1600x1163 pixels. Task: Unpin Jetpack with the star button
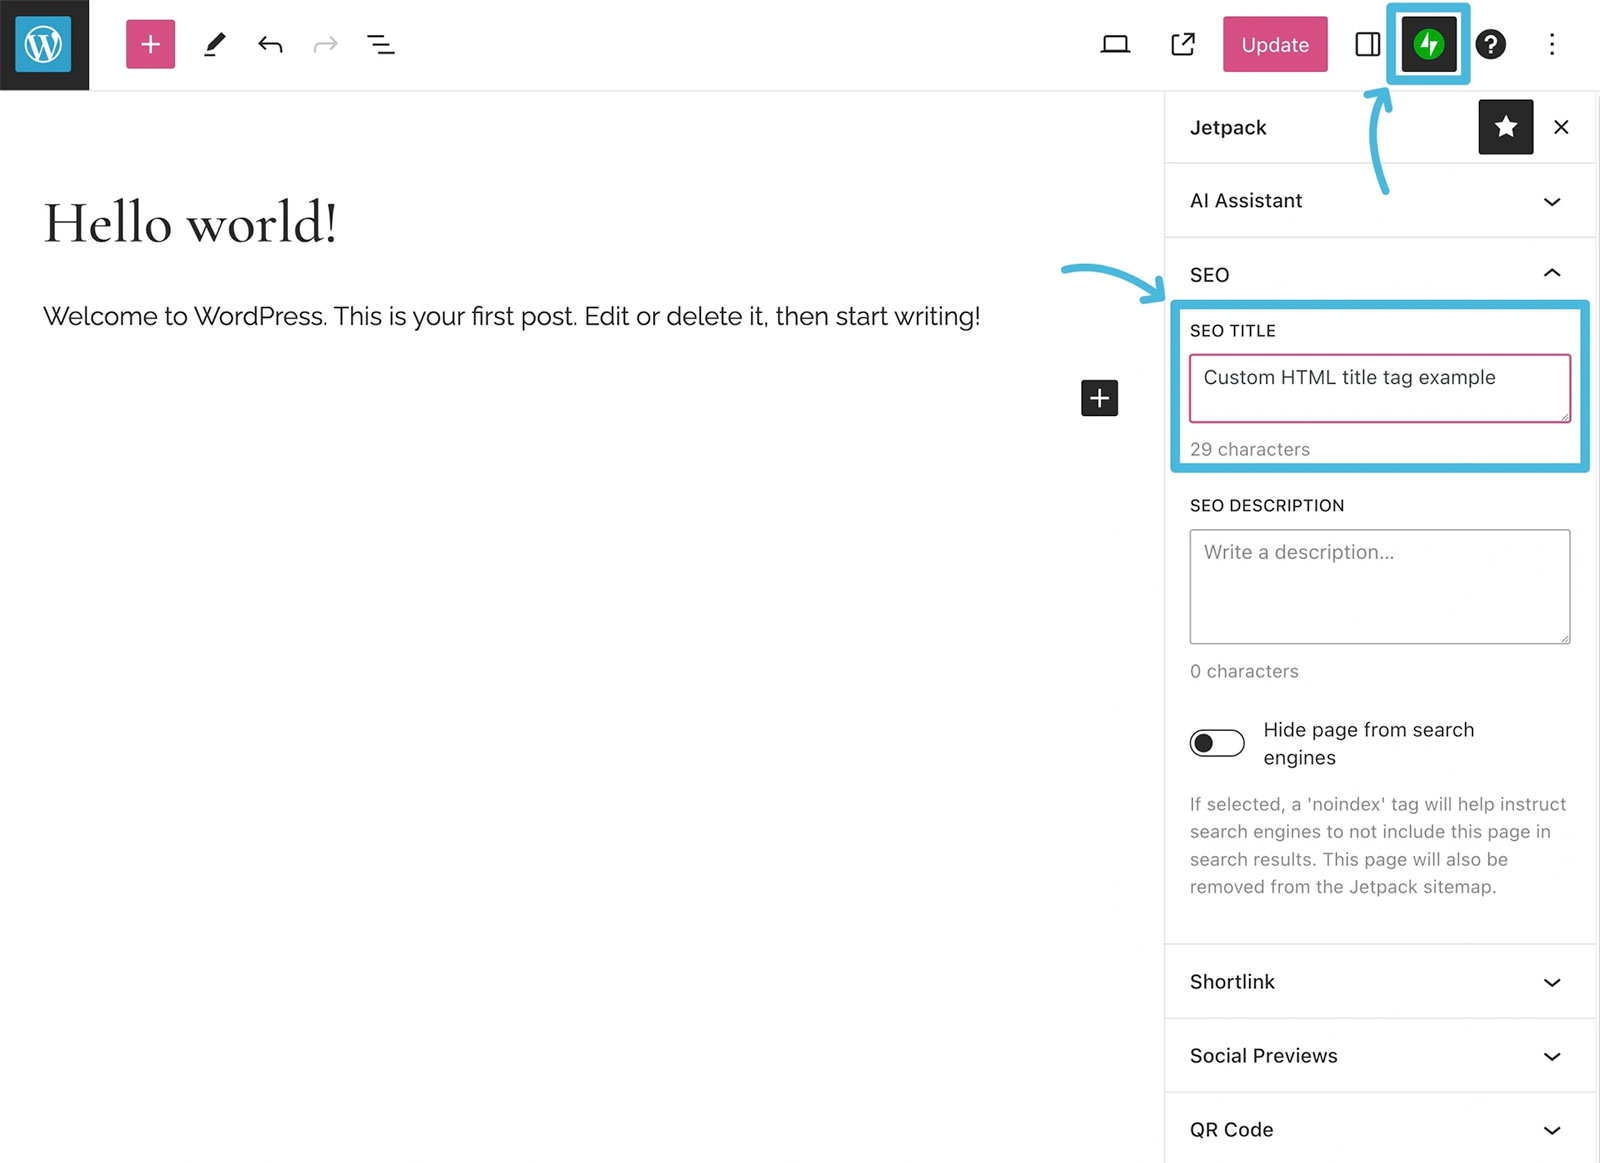pyautogui.click(x=1506, y=127)
